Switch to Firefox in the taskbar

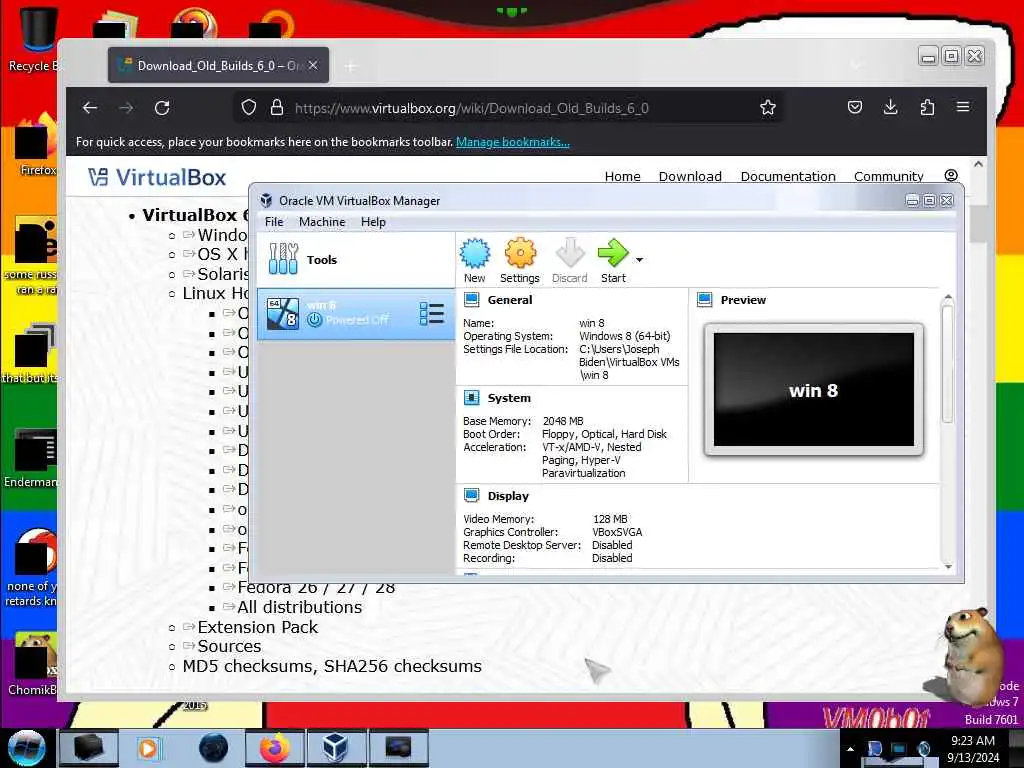coord(275,748)
